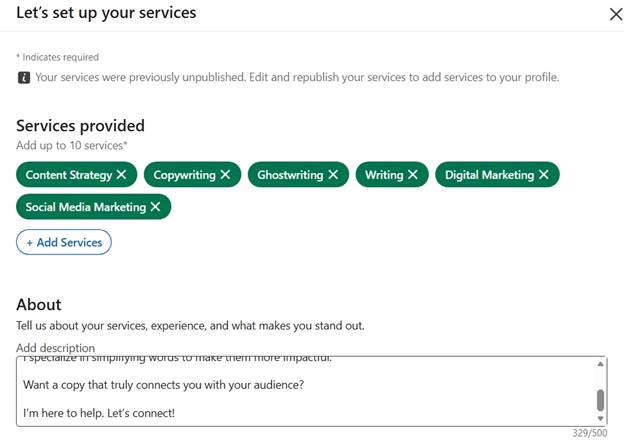Screen dimensions: 624x446
Task: Select the Social Media Marketing pill label
Action: (86, 207)
